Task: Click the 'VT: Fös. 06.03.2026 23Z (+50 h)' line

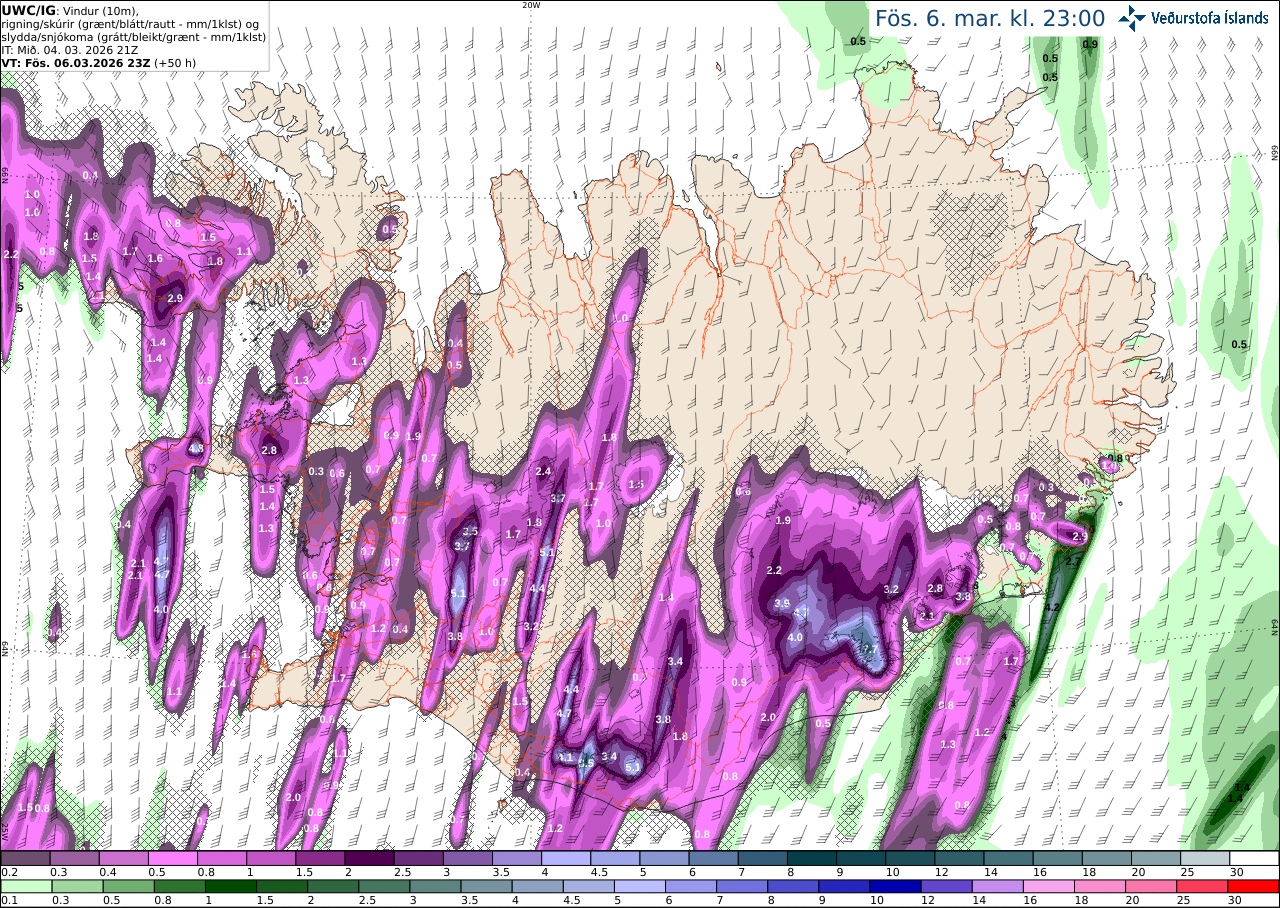Action: [98, 62]
